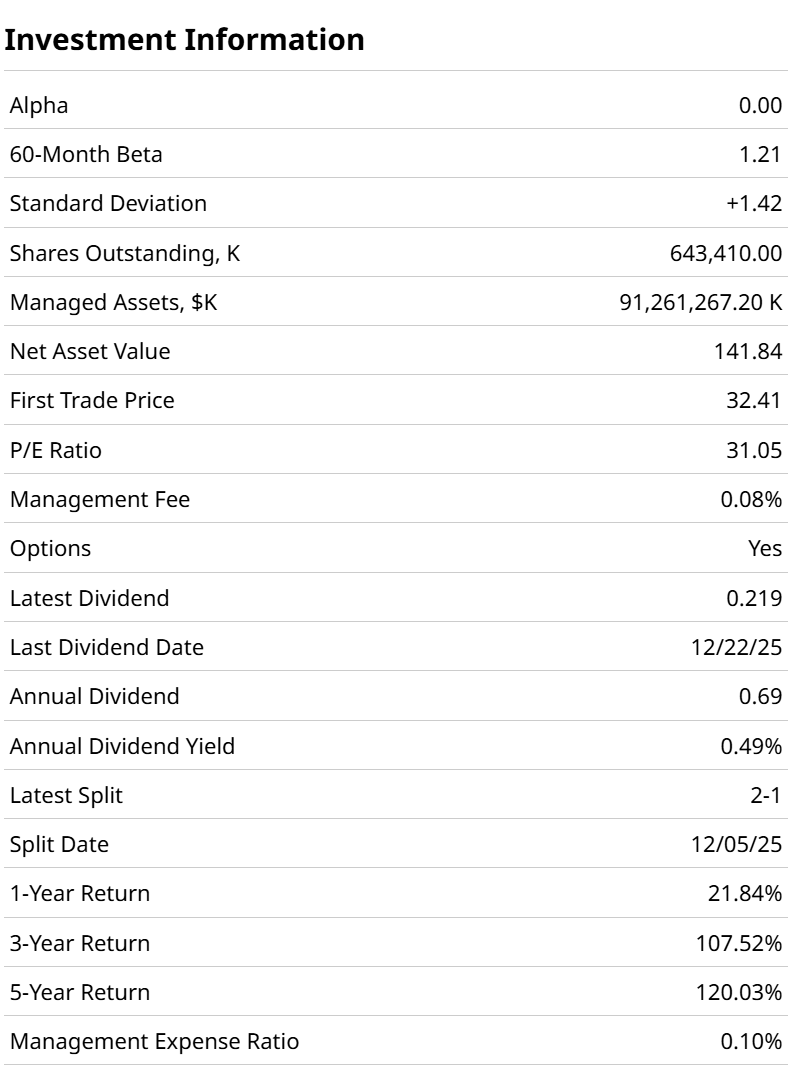Viewport: 808px width, 1067px height.
Task: Select the Annual Dividend label
Action: click(x=95, y=696)
